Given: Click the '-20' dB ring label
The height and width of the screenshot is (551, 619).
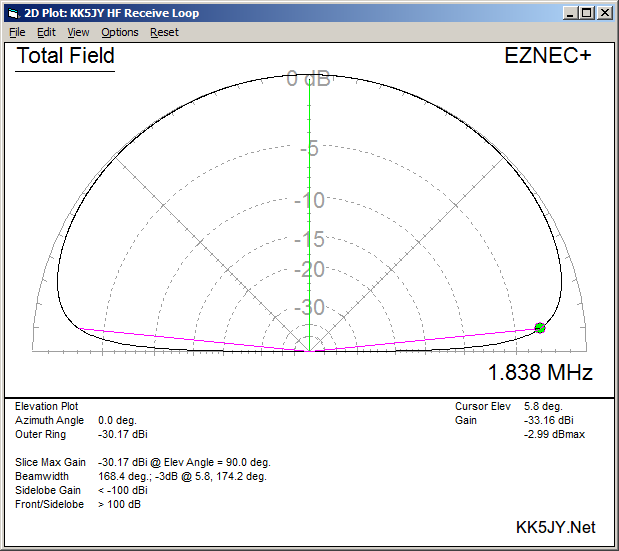Looking at the screenshot, I should (x=310, y=270).
